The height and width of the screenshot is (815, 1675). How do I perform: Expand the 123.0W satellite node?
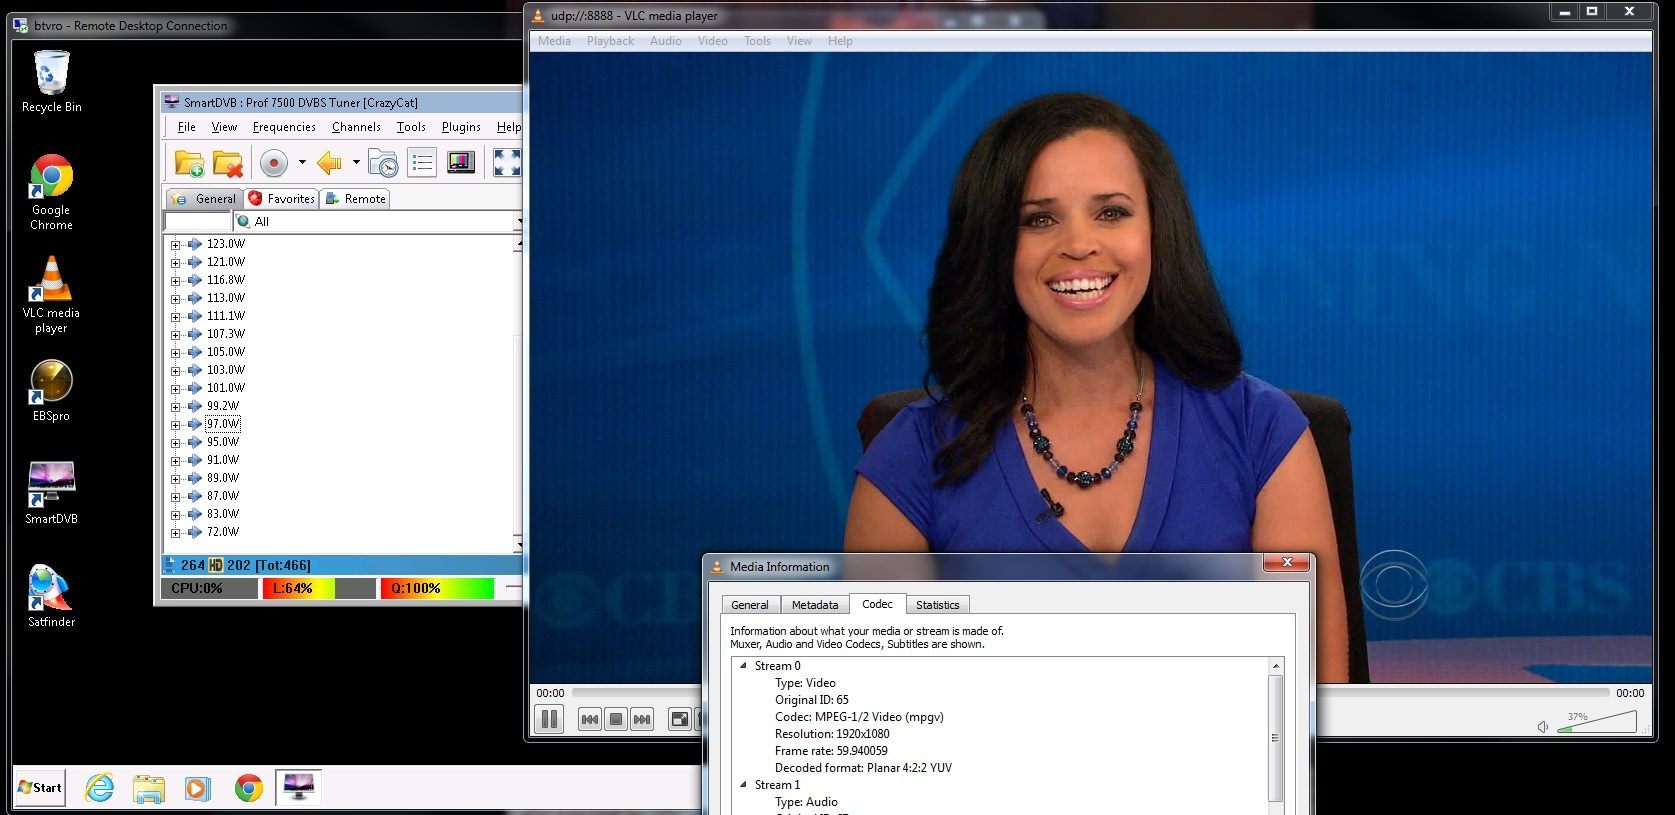176,244
